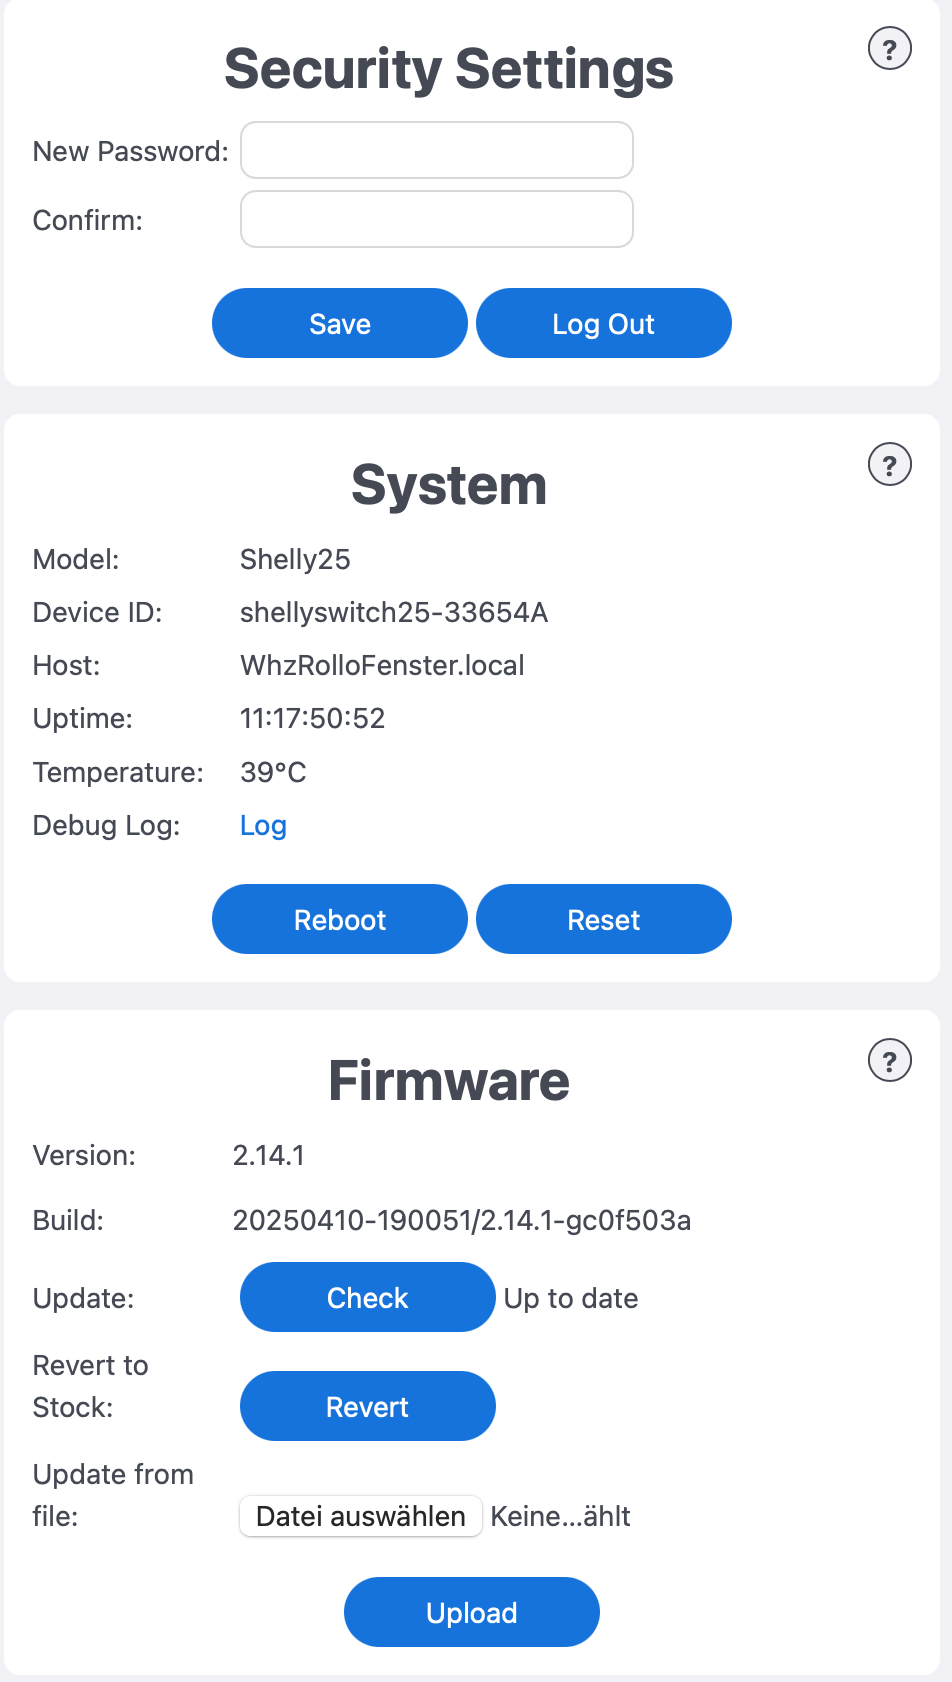Screen dimensions: 952x1682
Task: Open help for Security Settings section
Action: pyautogui.click(x=889, y=49)
